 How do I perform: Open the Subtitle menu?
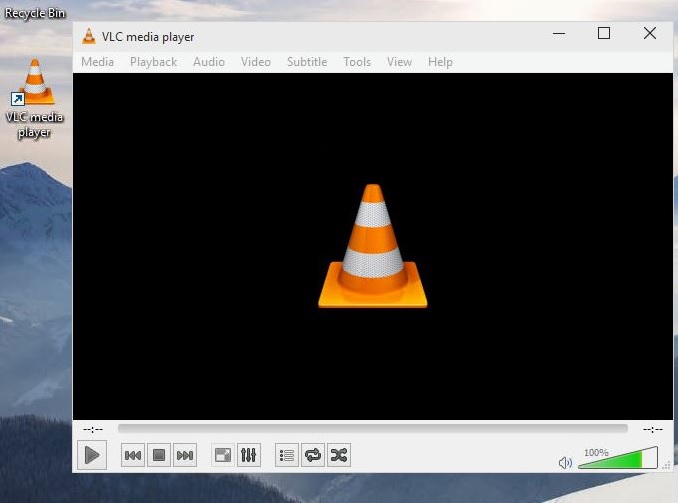306,62
